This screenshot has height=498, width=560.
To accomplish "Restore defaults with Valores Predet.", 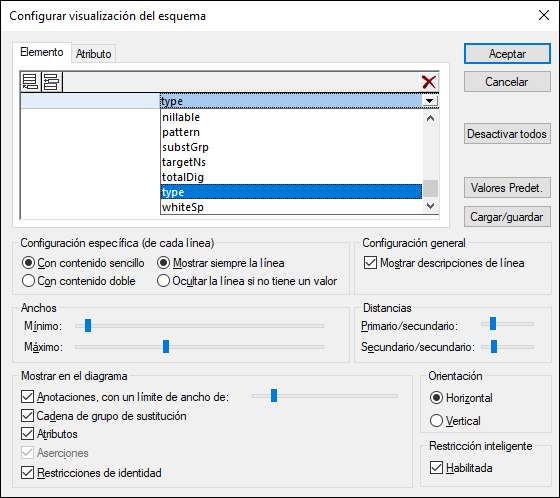I will click(x=507, y=188).
